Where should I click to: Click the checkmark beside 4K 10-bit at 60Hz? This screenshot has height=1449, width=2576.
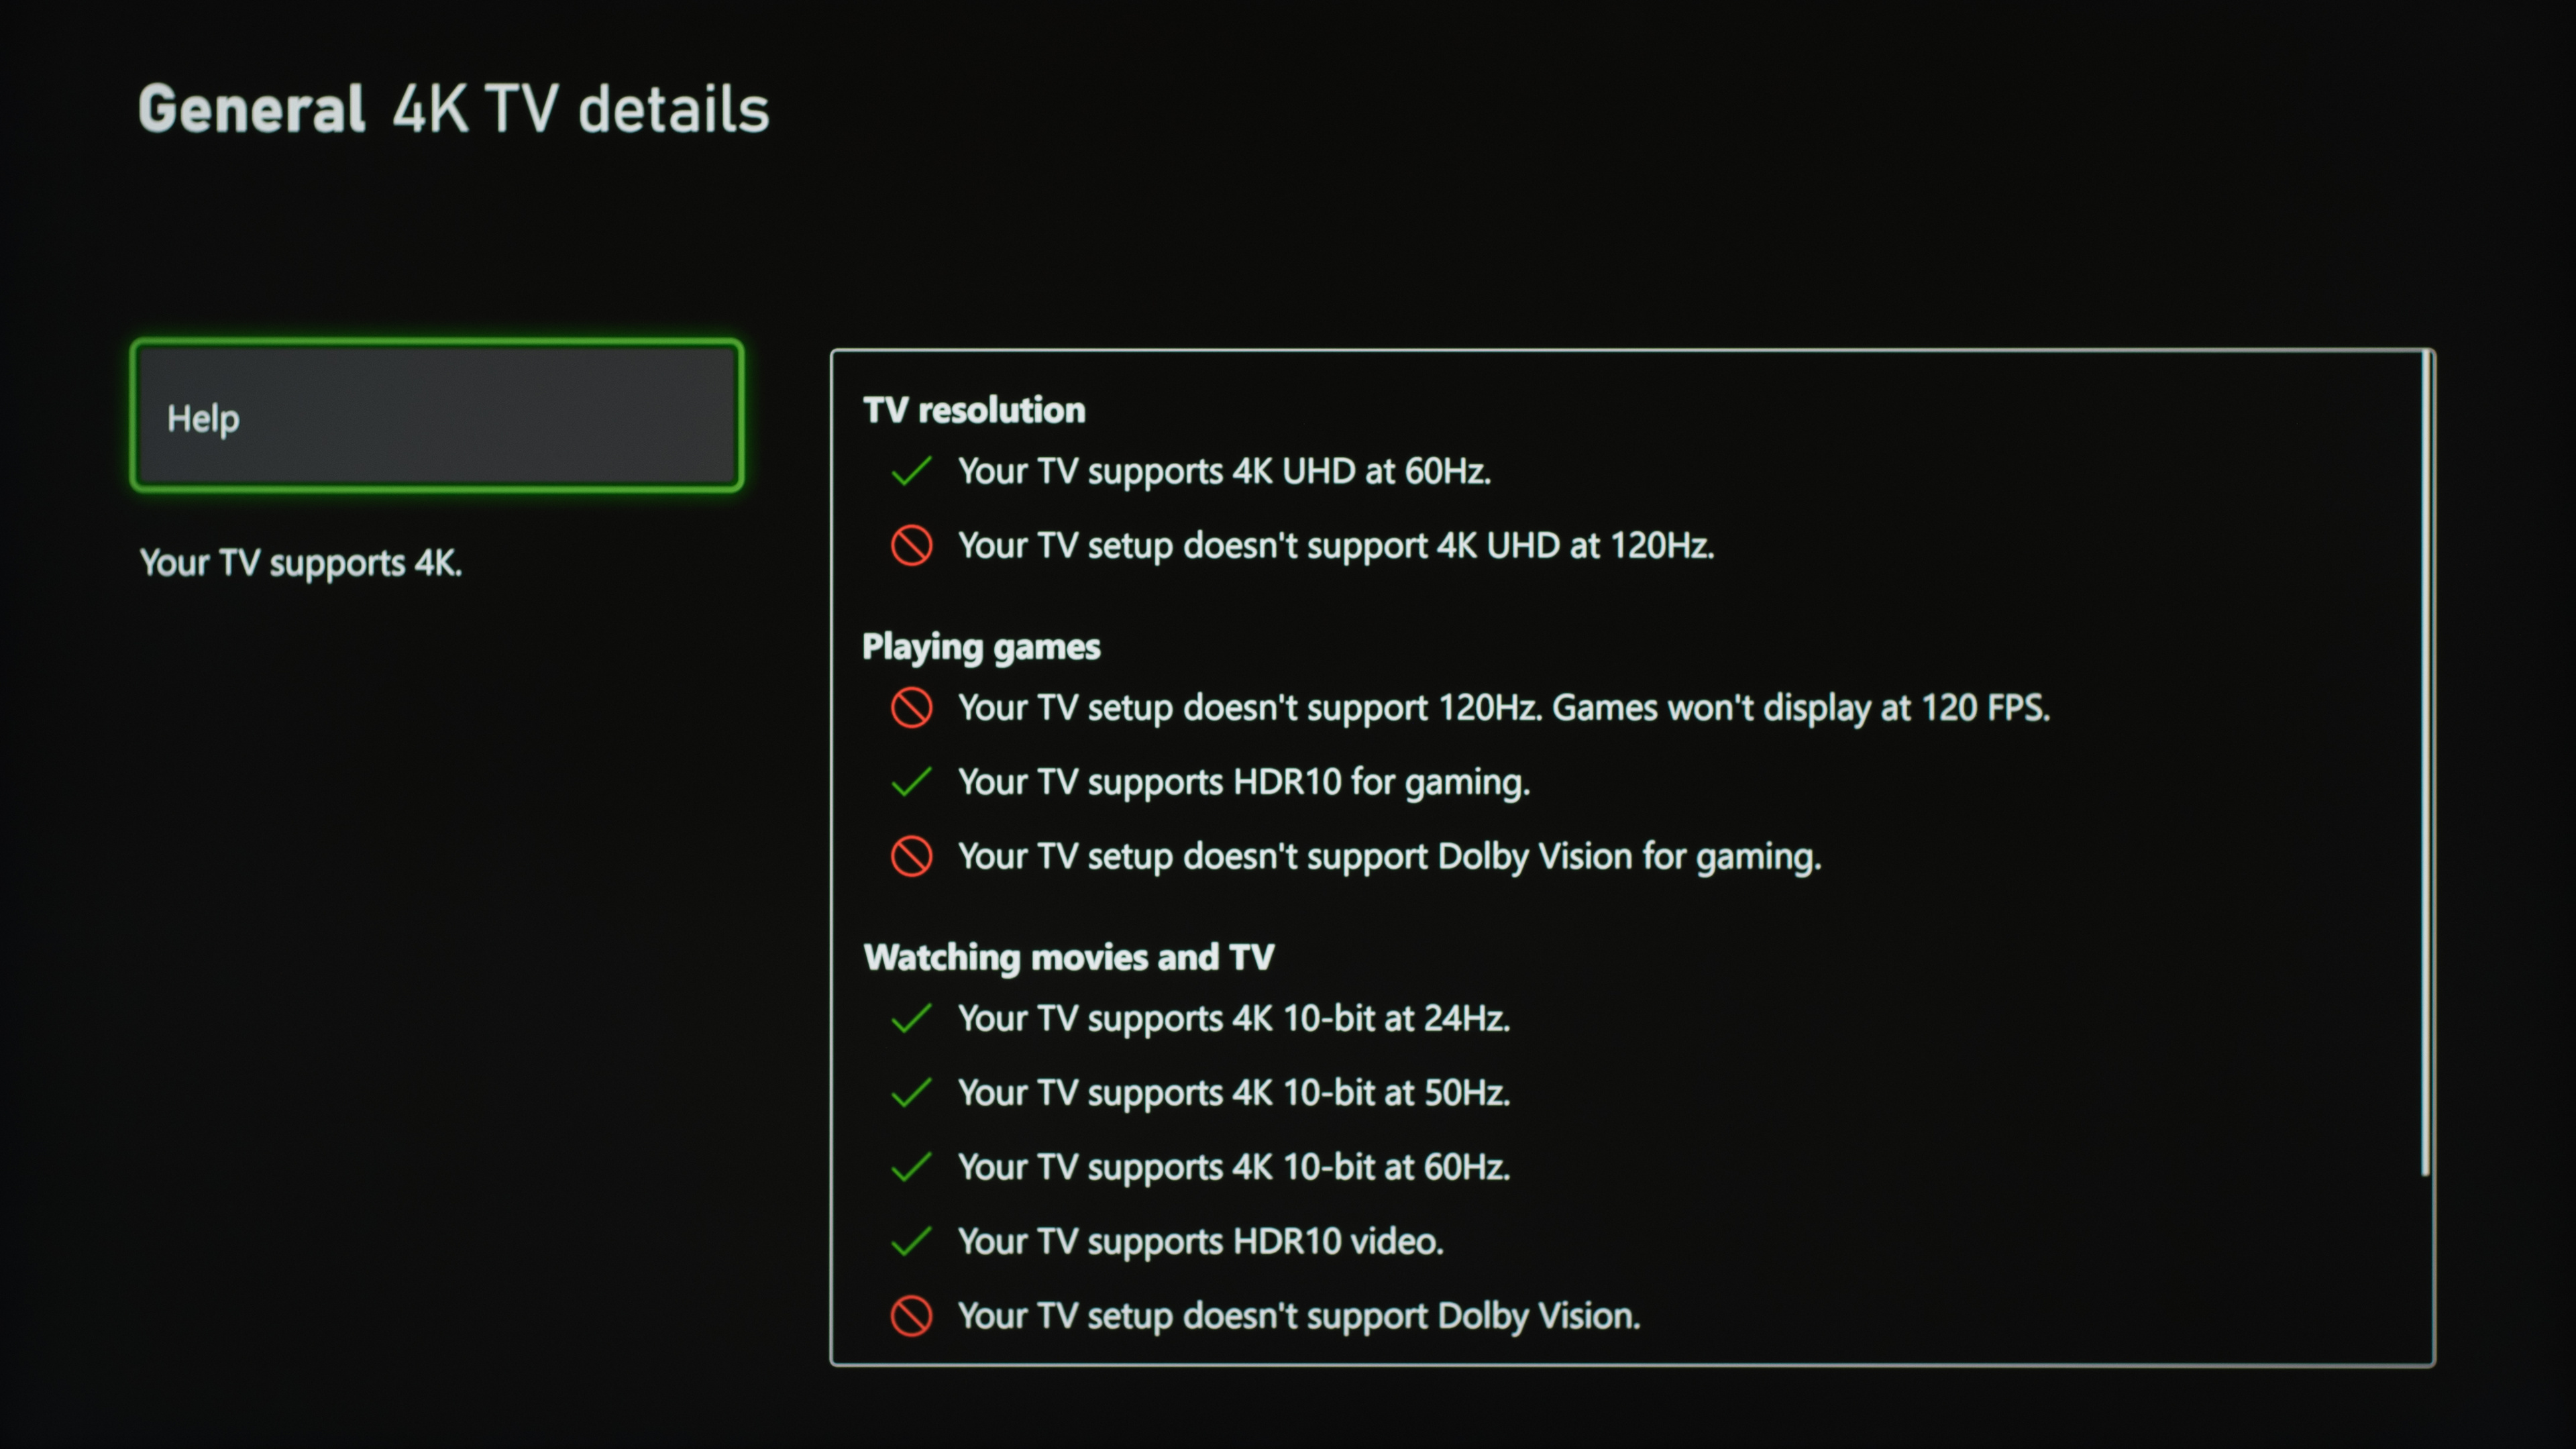coord(911,1168)
